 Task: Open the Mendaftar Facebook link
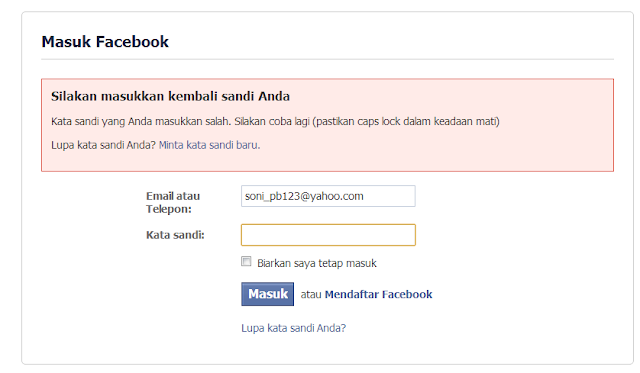(378, 294)
